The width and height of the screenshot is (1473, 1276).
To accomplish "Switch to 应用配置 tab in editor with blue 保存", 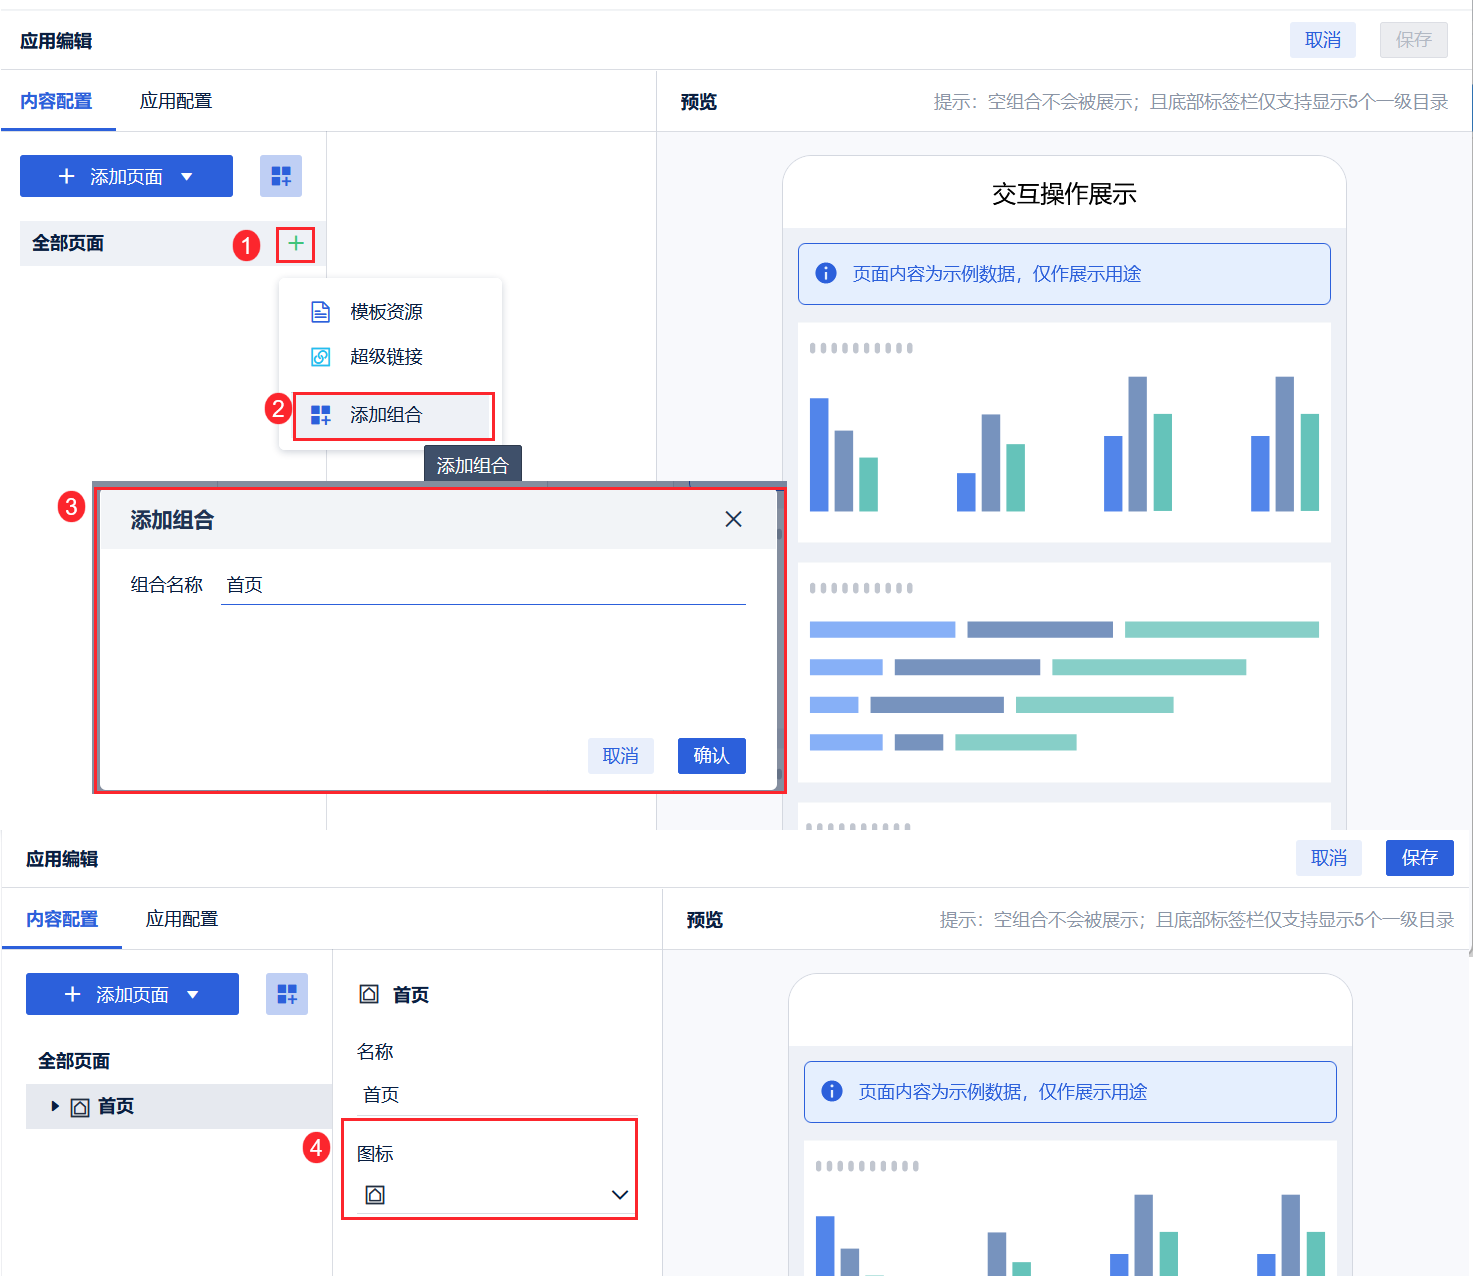I will pos(182,919).
